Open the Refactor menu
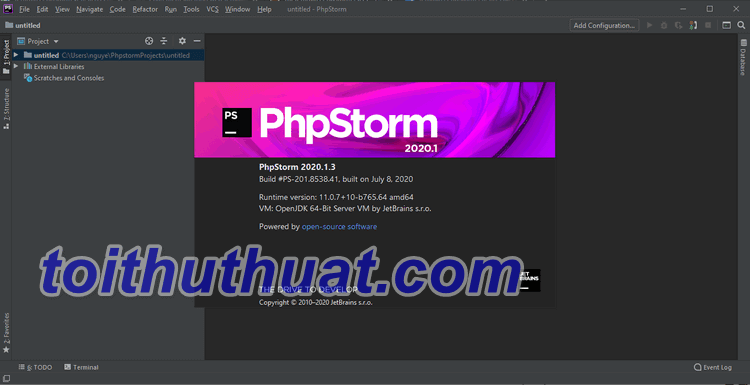This screenshot has width=750, height=385. (x=145, y=9)
